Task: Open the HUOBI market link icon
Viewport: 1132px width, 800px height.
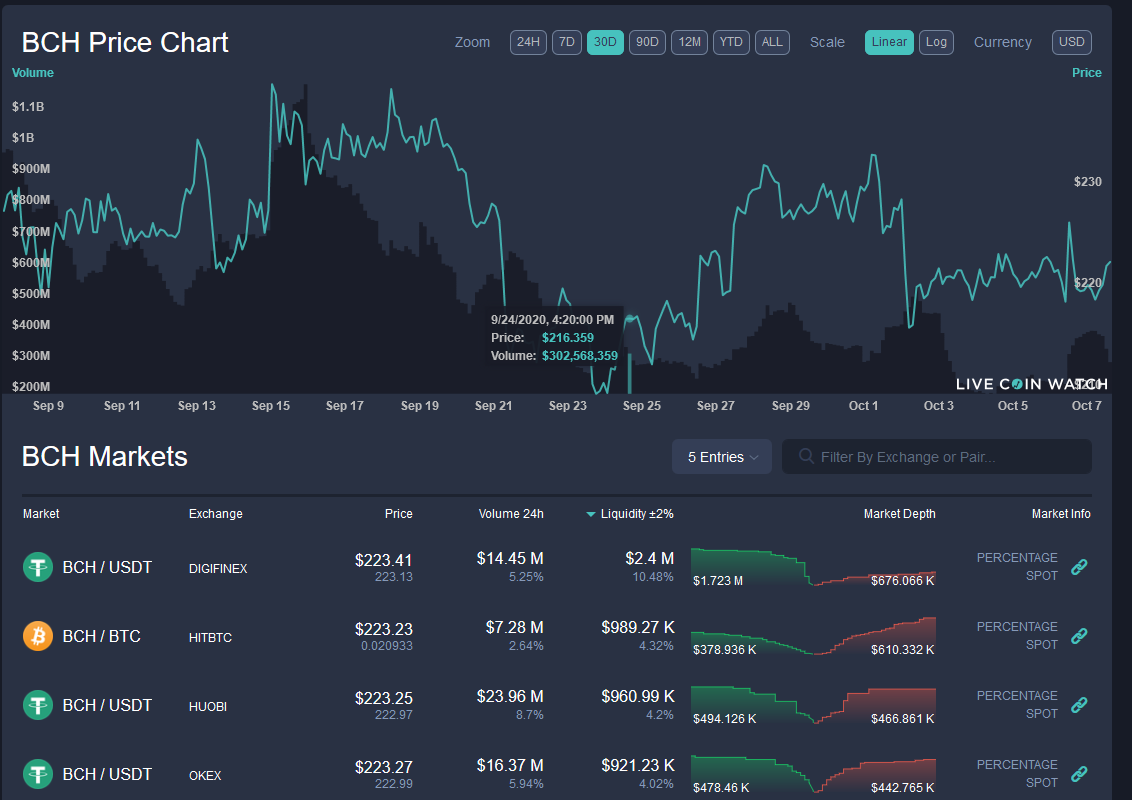Action: coord(1079,705)
